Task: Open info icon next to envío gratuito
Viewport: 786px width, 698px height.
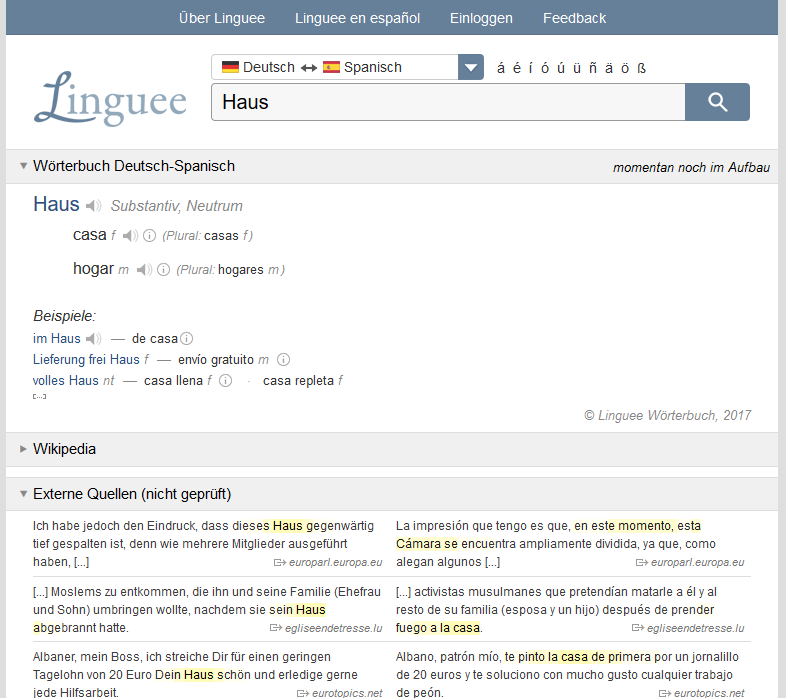Action: pyautogui.click(x=283, y=360)
